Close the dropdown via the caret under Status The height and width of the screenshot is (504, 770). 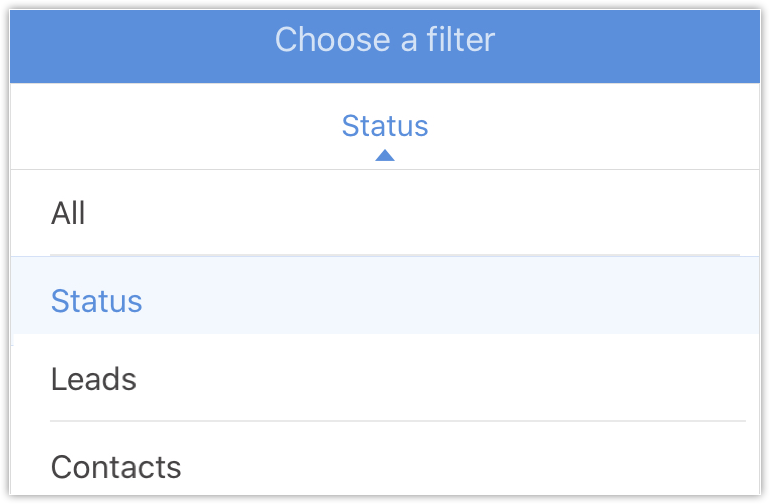click(x=385, y=155)
